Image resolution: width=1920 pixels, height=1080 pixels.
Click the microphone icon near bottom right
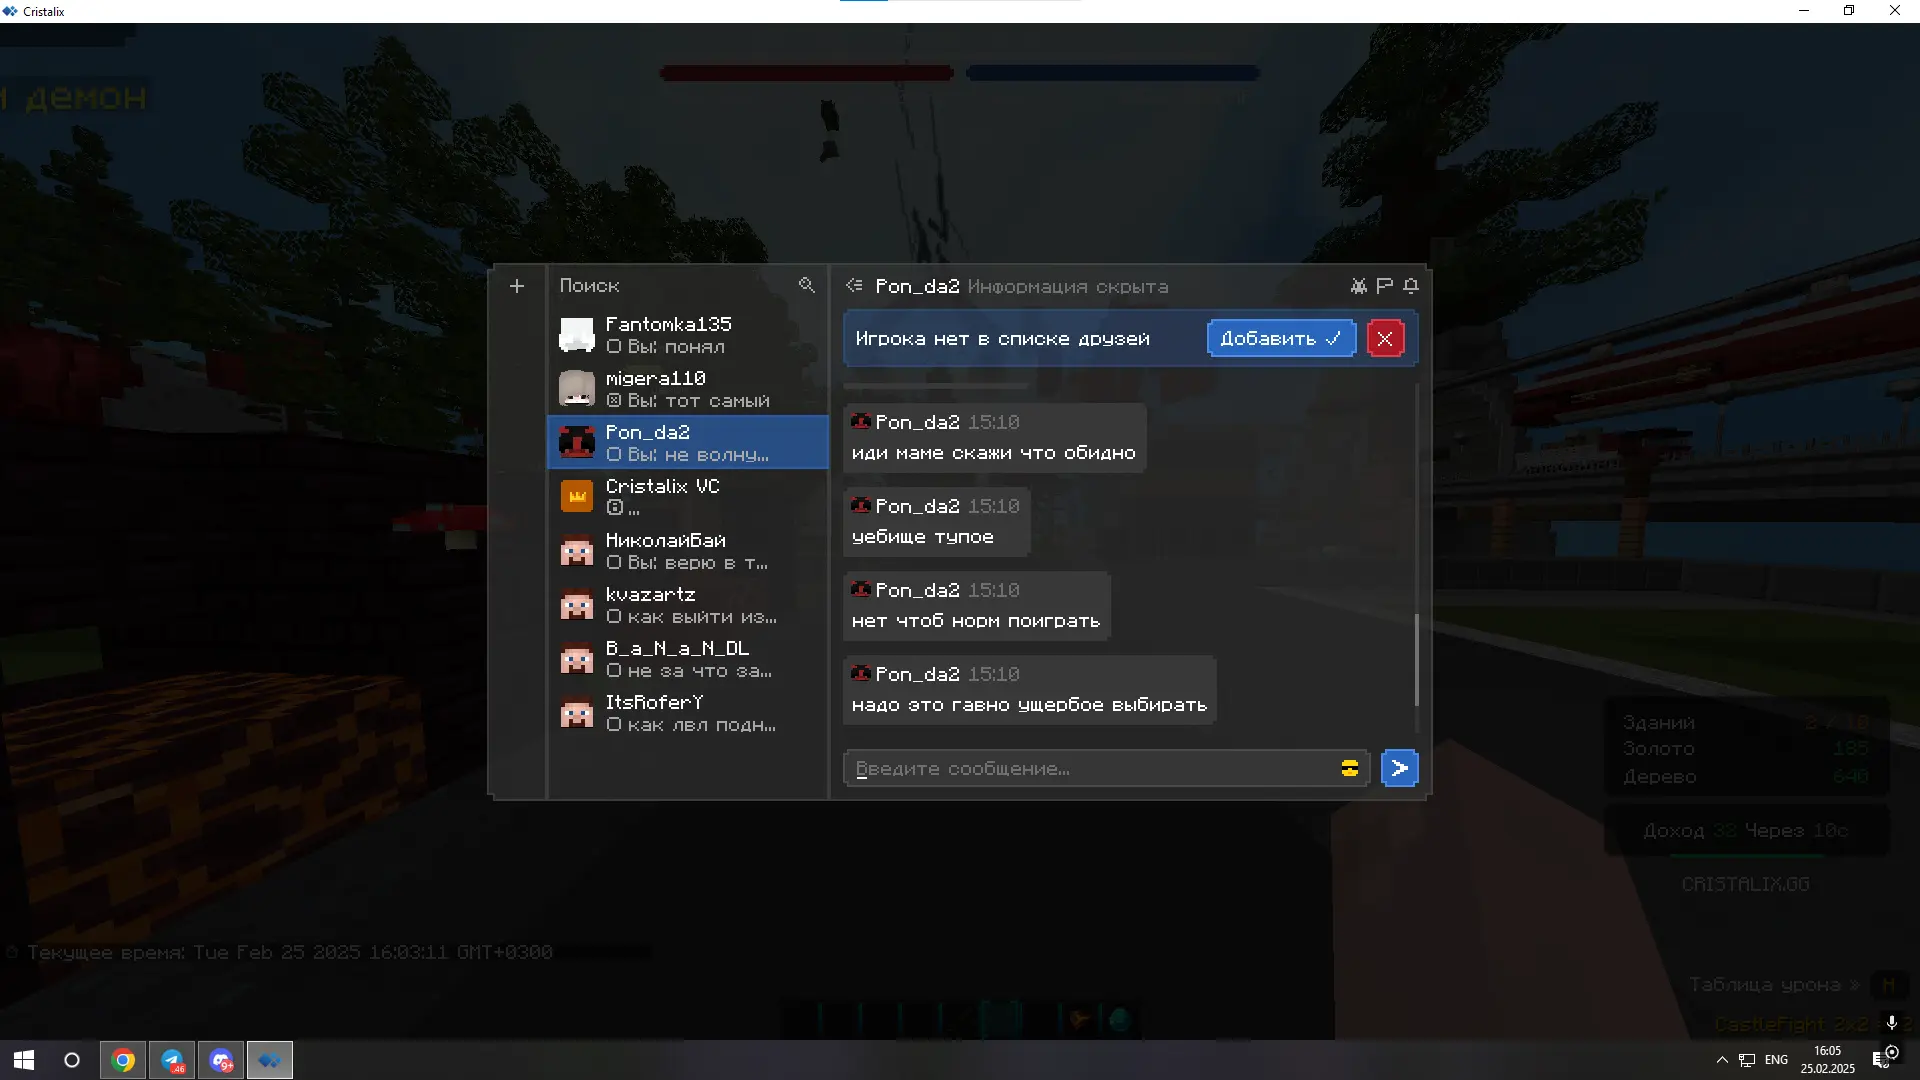pyautogui.click(x=1891, y=1022)
